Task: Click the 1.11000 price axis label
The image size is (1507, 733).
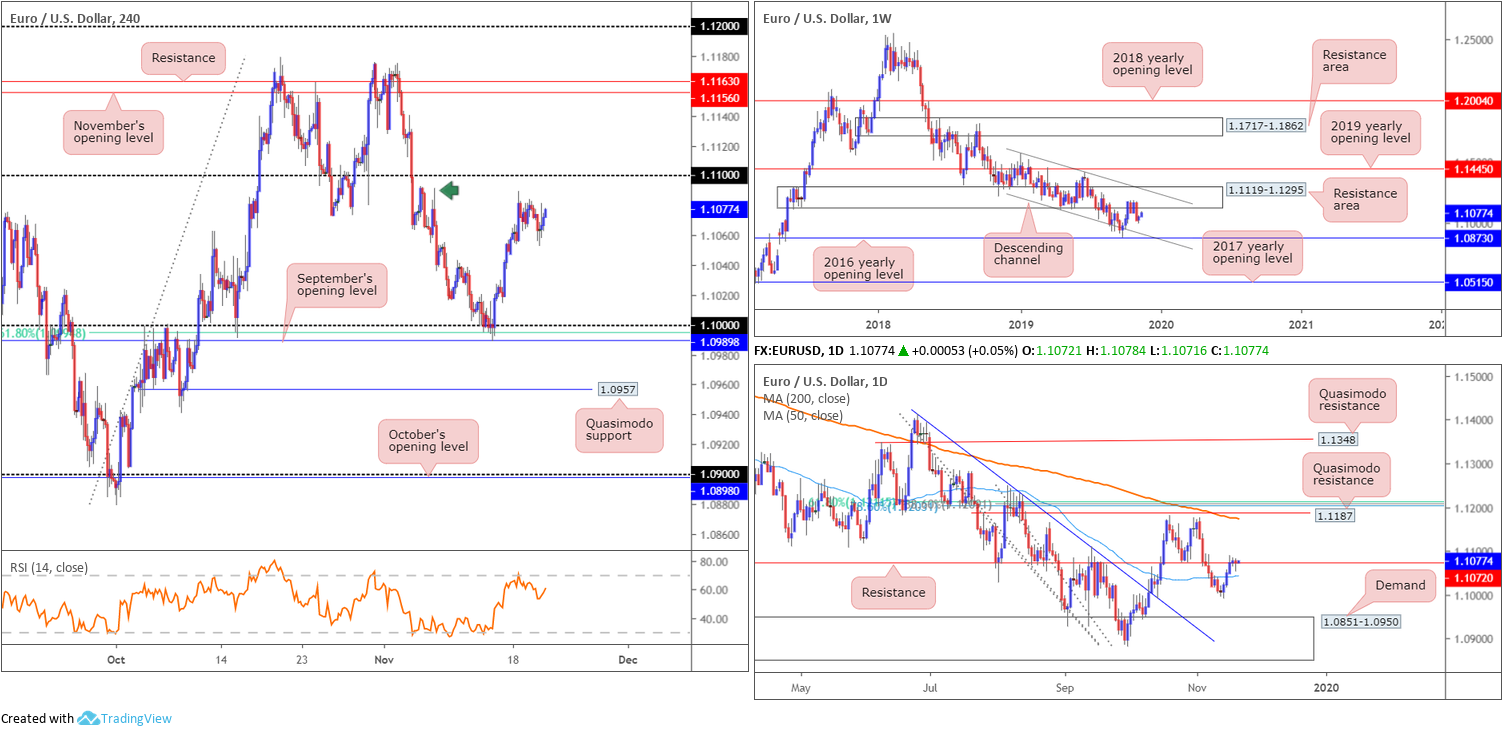Action: (720, 175)
